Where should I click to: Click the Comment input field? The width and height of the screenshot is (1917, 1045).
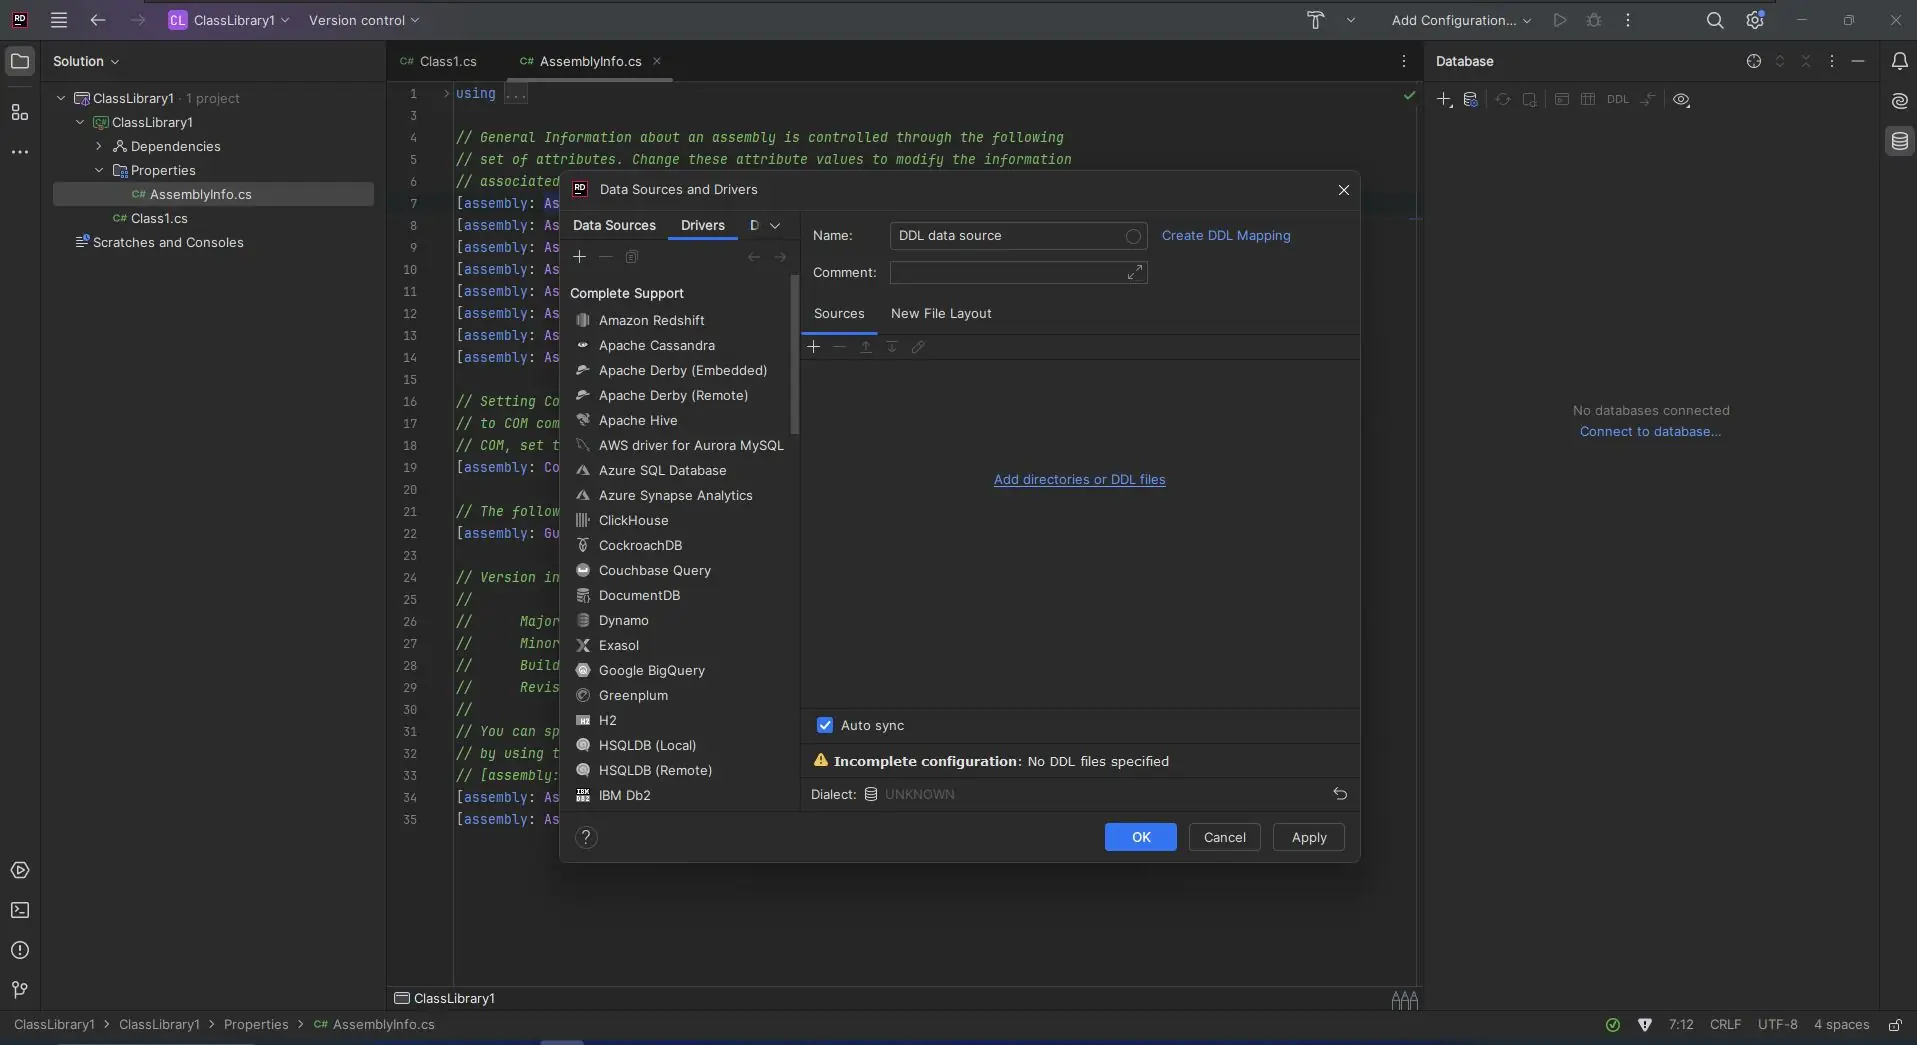point(1008,273)
